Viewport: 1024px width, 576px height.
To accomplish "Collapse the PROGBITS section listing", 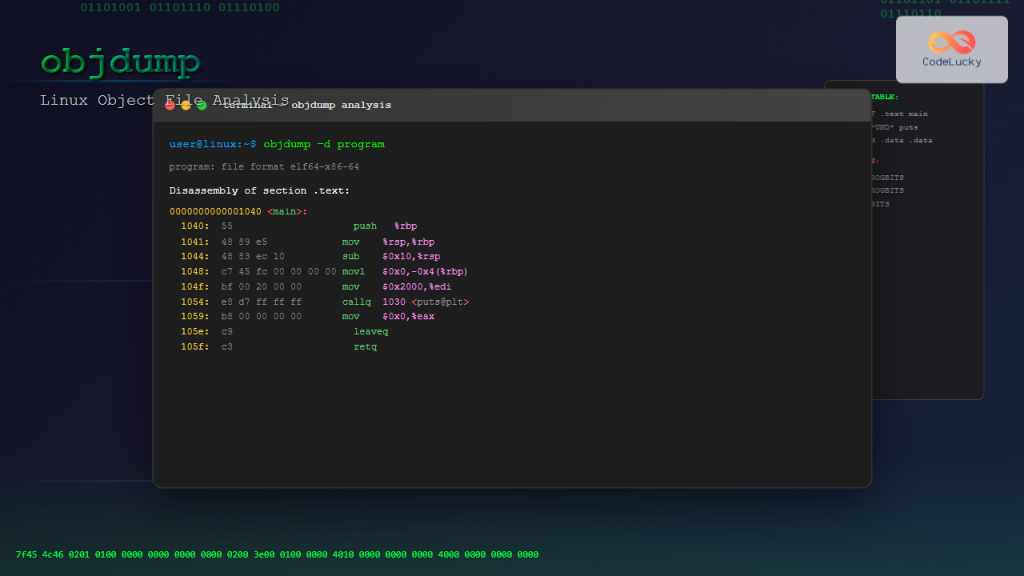I will pos(886,175).
